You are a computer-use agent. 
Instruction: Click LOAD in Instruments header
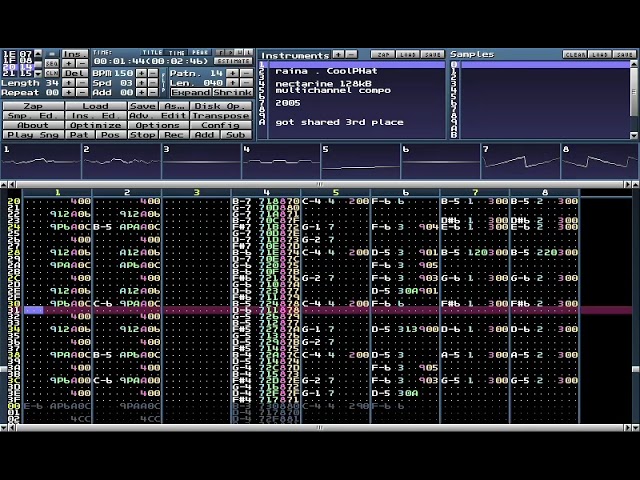coord(407,54)
